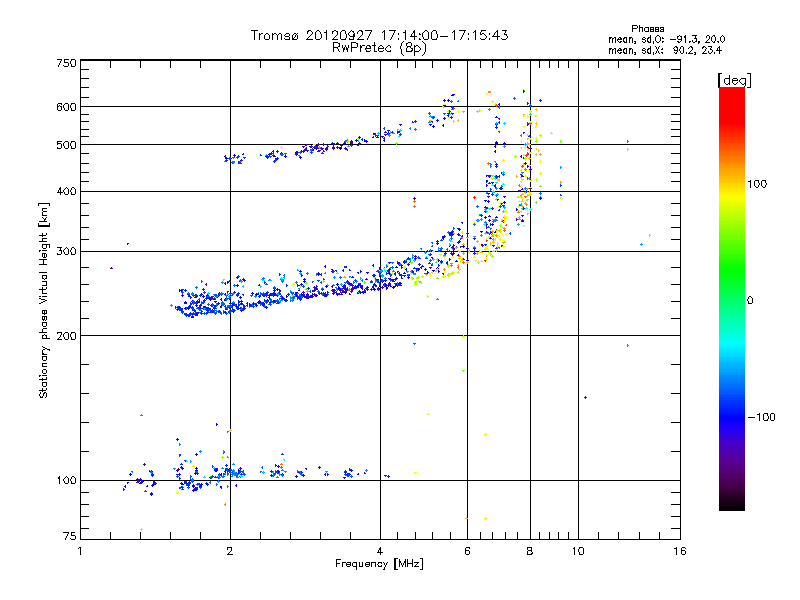Screen dimensions: 800x600
Task: Click the 'Phases' heading text
Action: (x=647, y=29)
